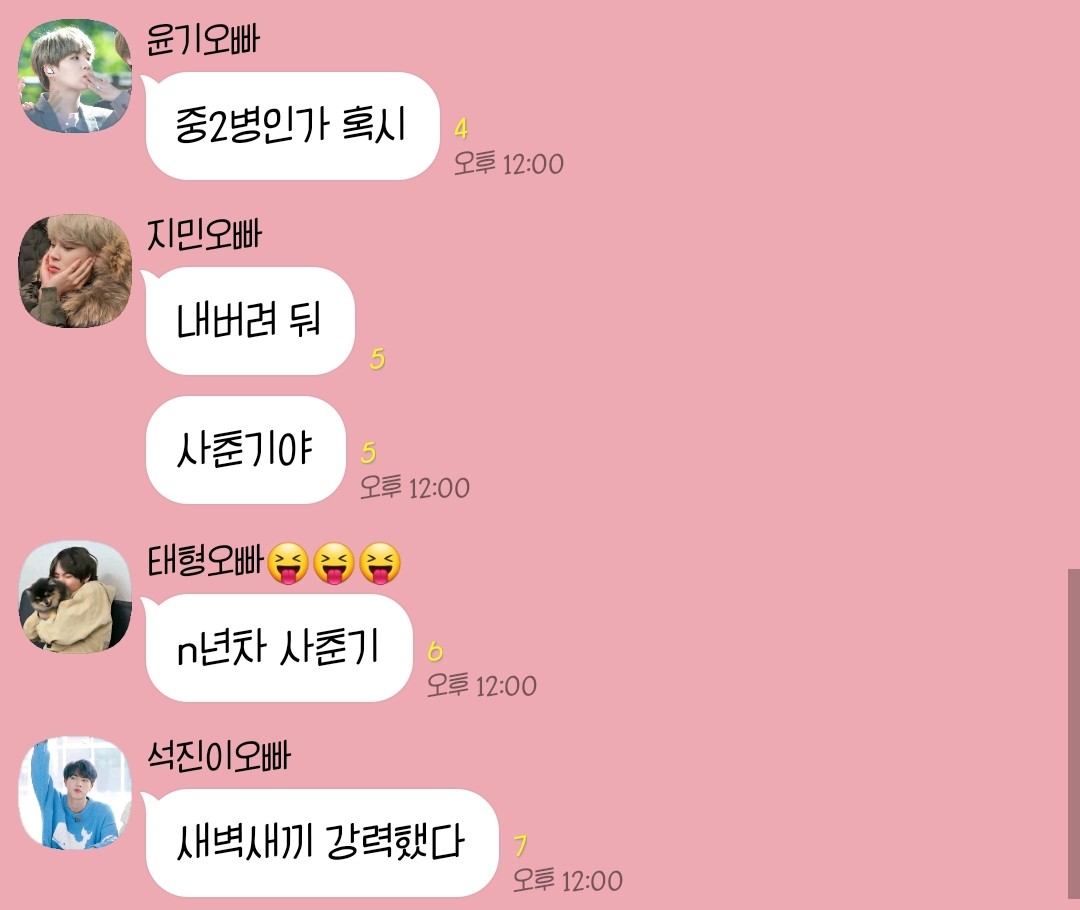Viewport: 1080px width, 910px height.
Task: Click the unread count 7 beside 석진's message
Action: [x=521, y=846]
